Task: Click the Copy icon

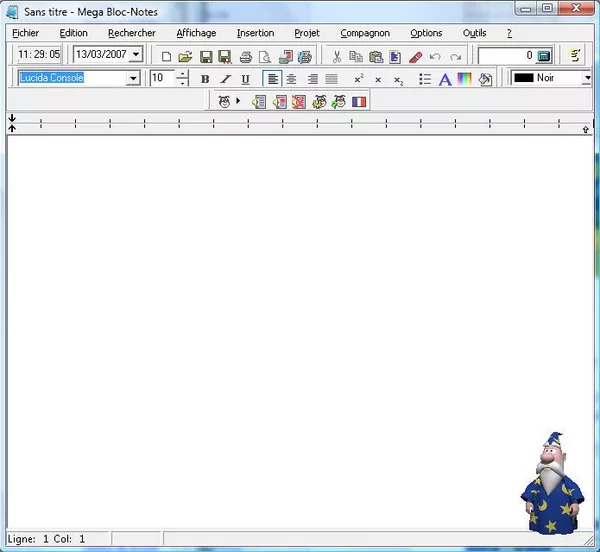Action: pos(356,57)
